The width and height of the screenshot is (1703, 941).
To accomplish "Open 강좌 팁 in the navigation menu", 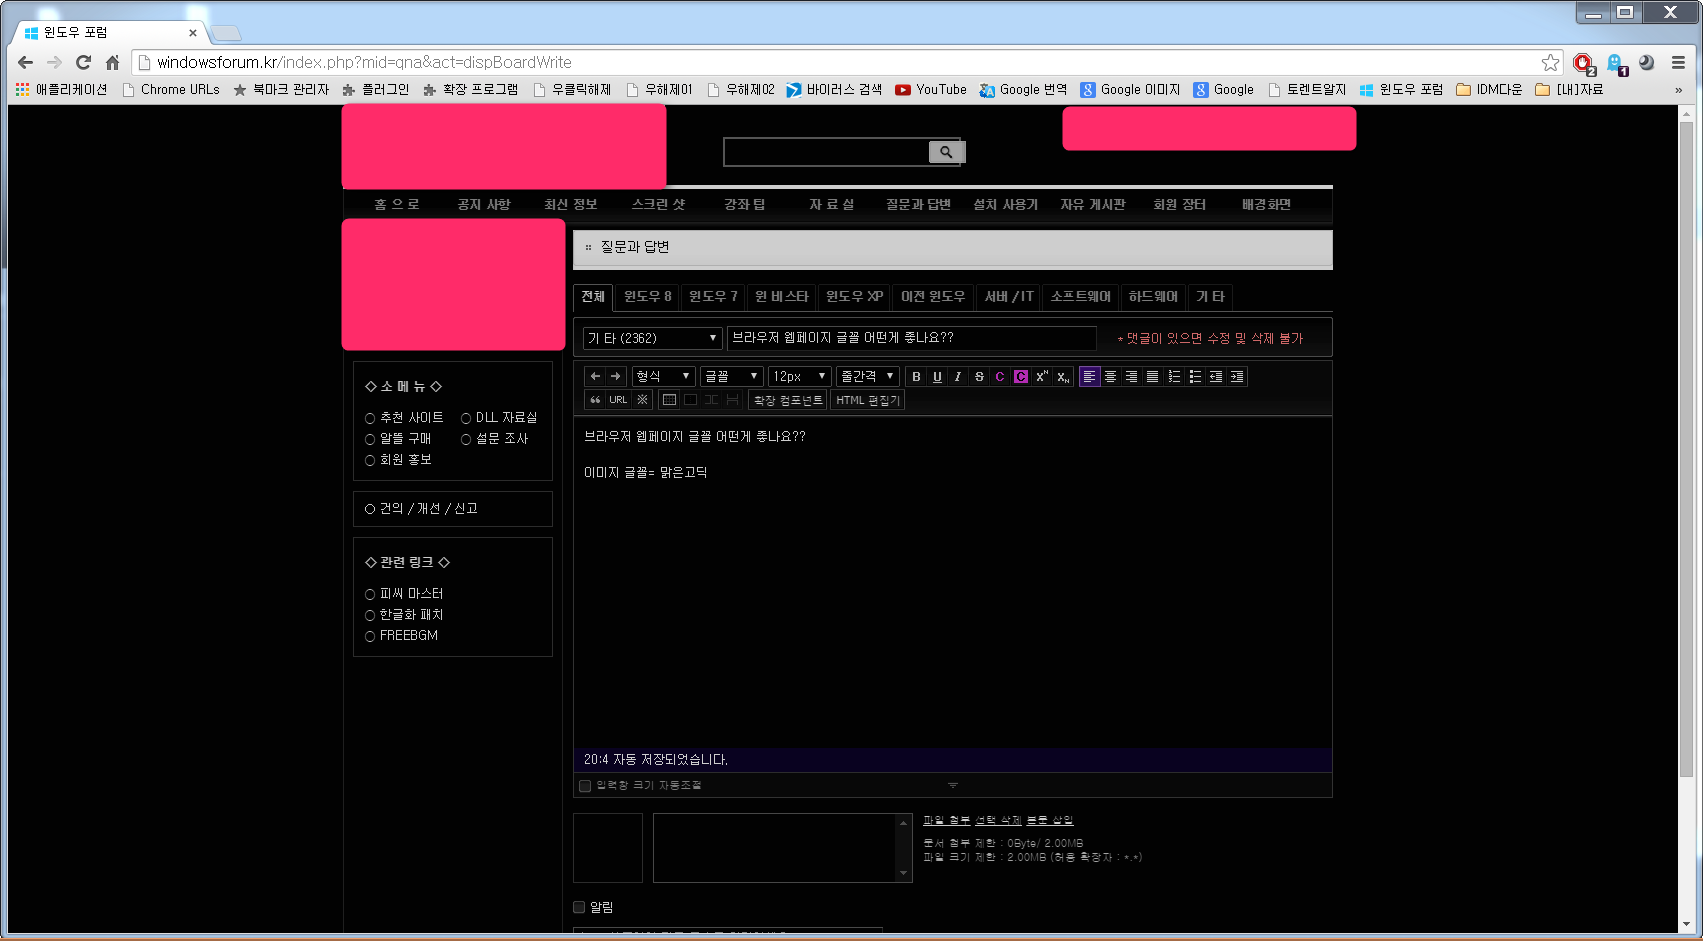I will click(x=744, y=204).
